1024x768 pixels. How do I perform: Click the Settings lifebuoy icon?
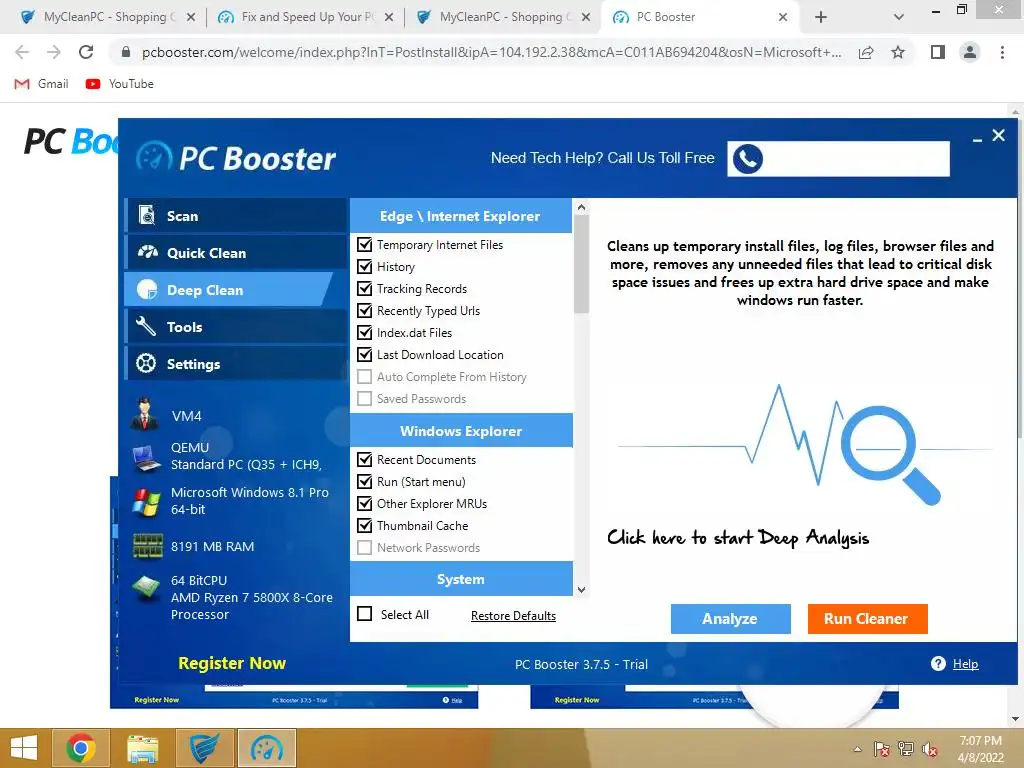[x=146, y=363]
